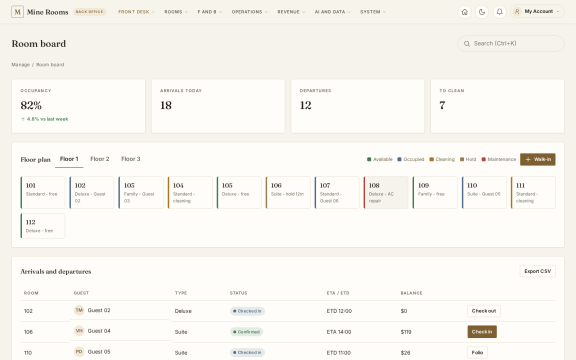The image size is (576, 360).
Task: Focus the Search (Ctrl+K) field
Action: pyautogui.click(x=511, y=43)
